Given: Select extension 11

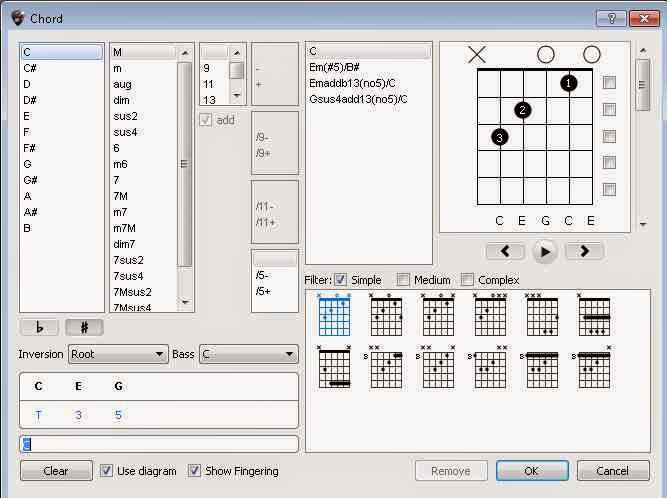Looking at the screenshot, I should click(215, 84).
